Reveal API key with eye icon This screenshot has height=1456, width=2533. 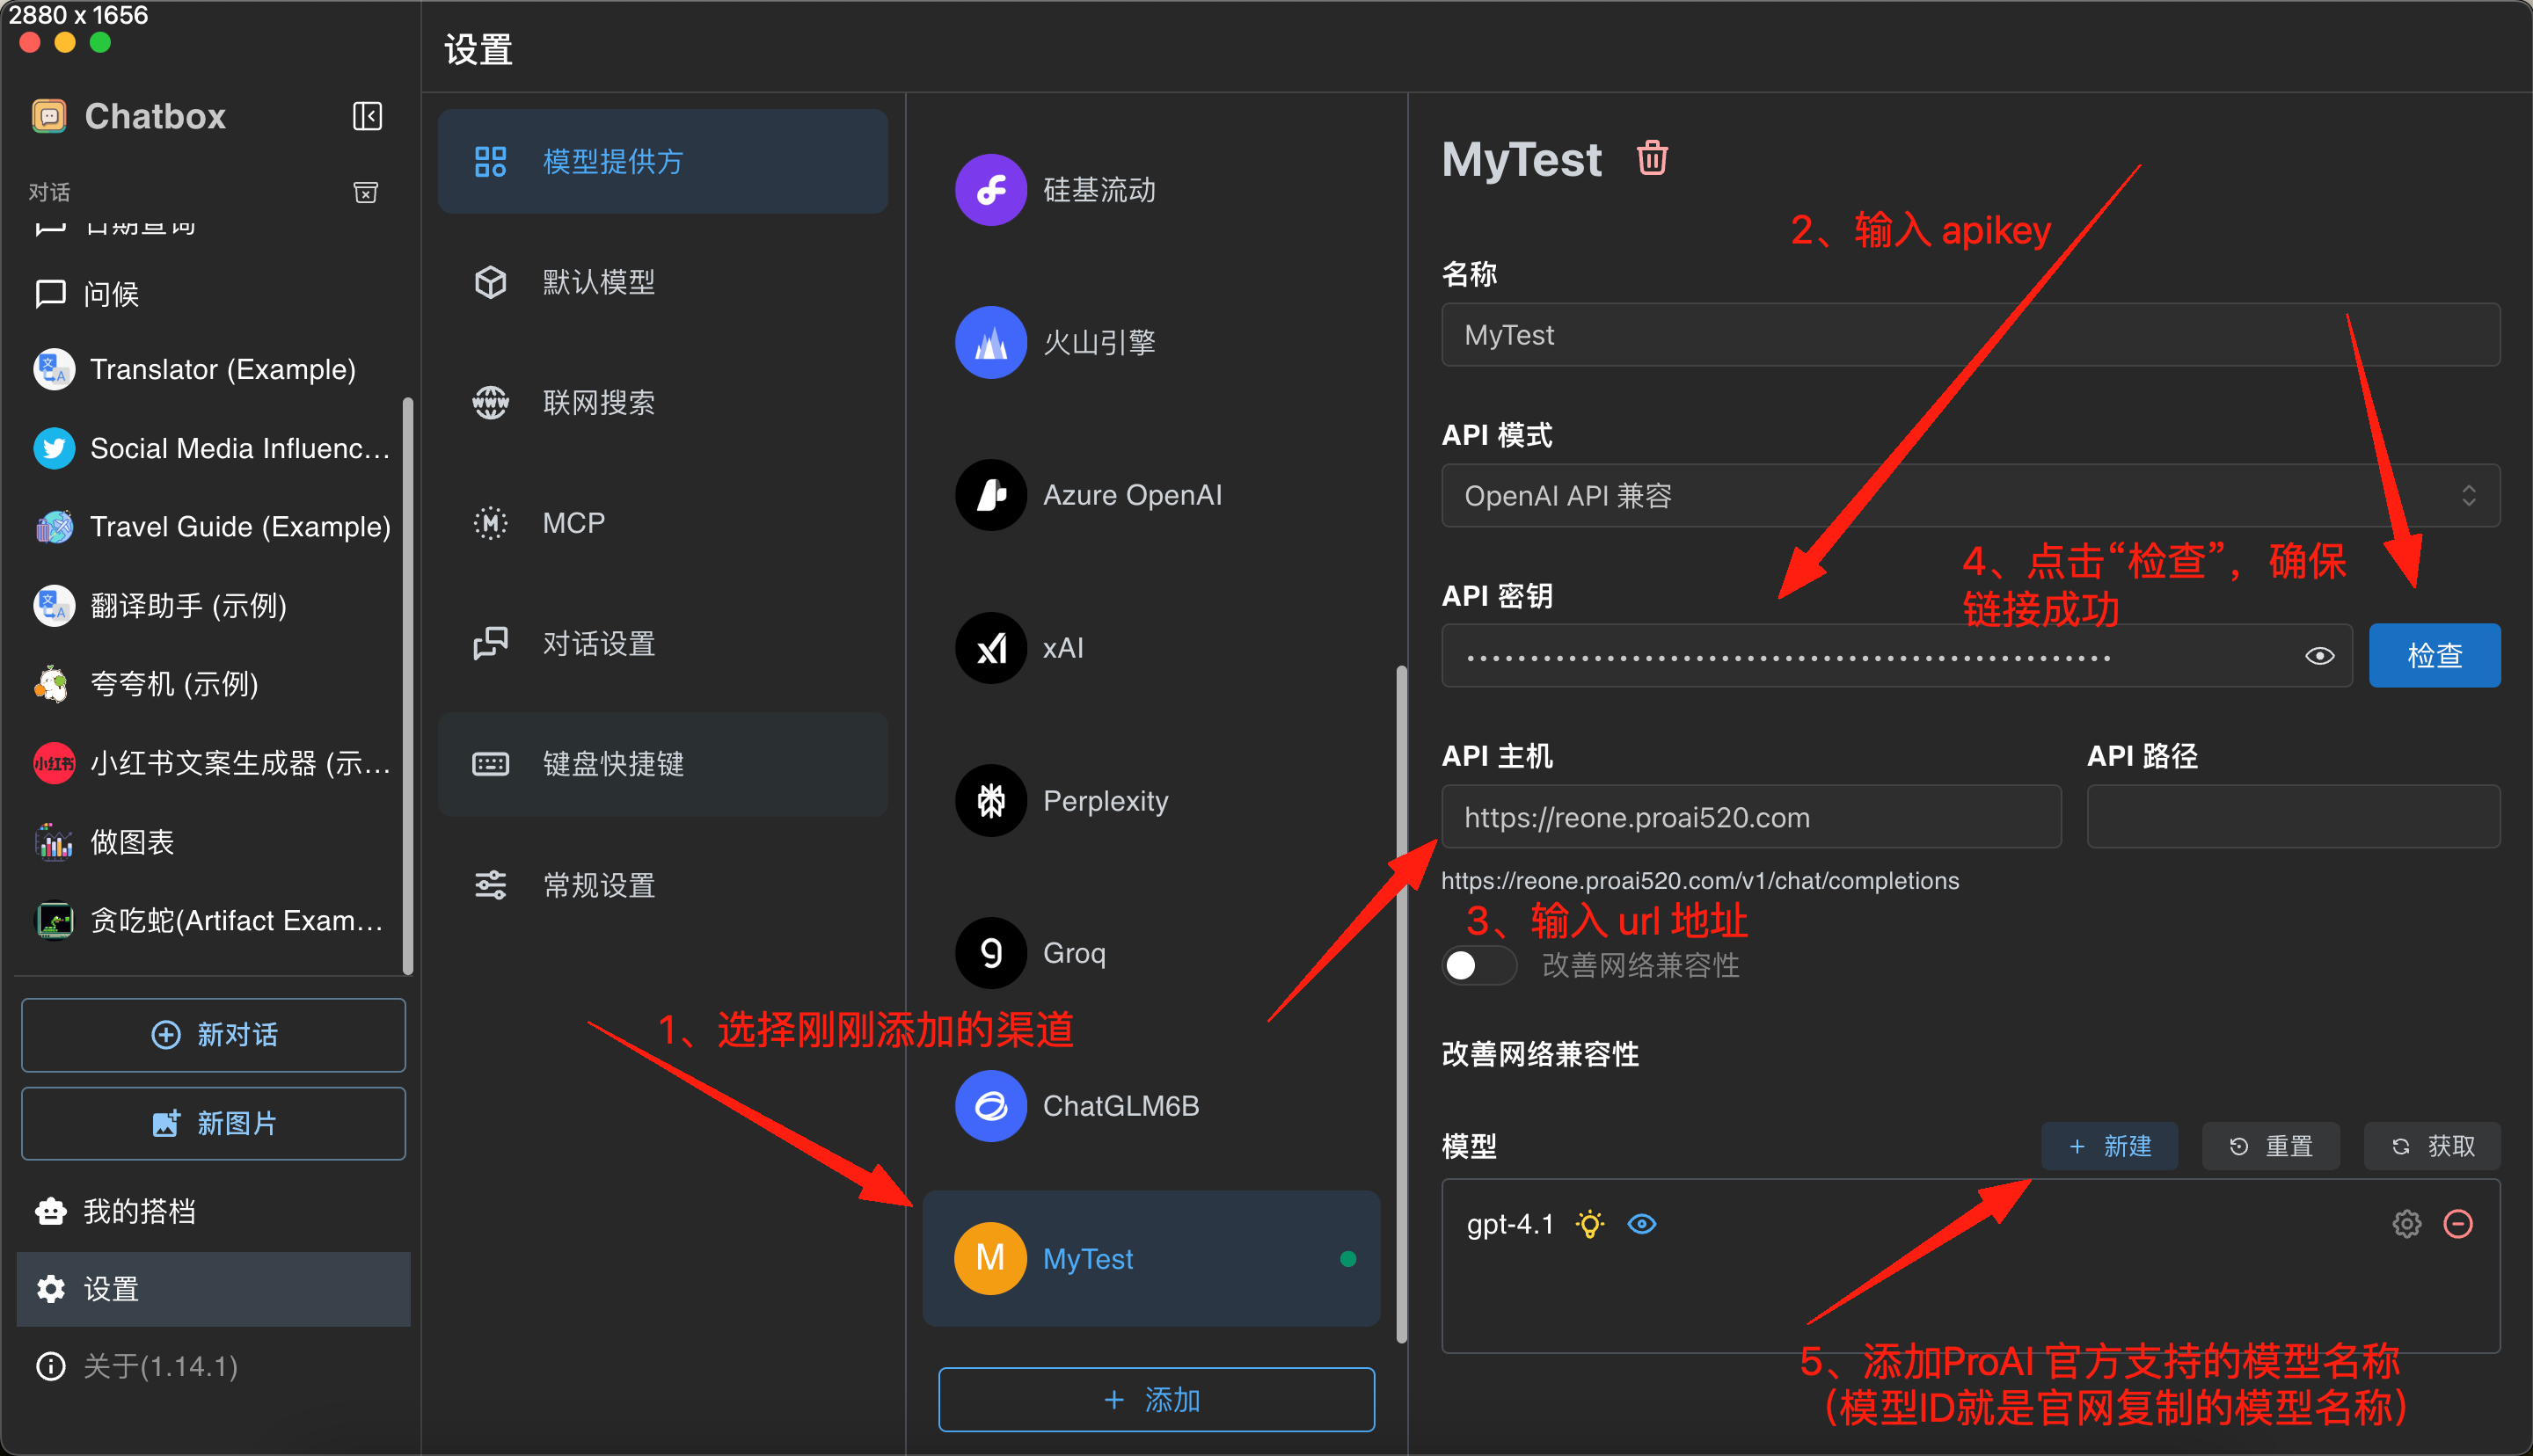point(2319,656)
